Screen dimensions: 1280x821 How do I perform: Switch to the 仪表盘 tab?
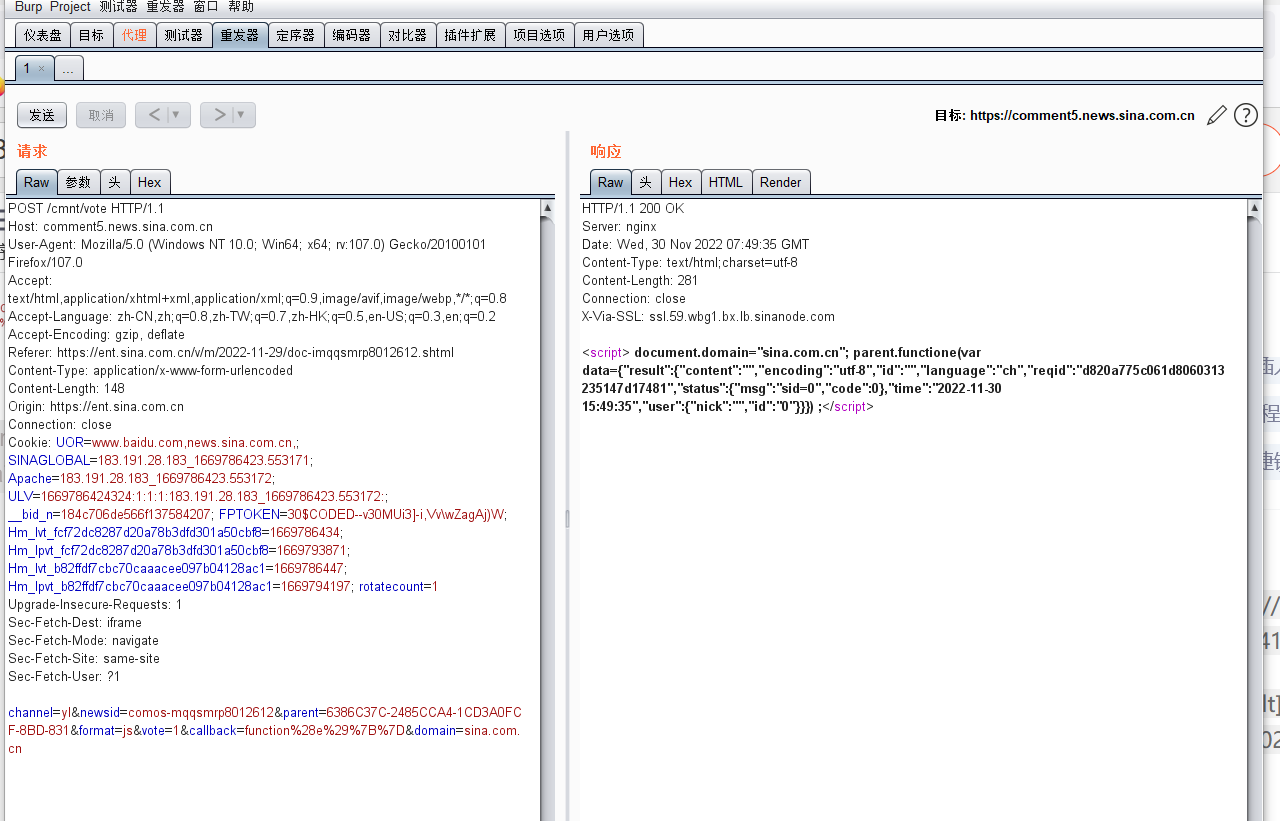coord(43,35)
